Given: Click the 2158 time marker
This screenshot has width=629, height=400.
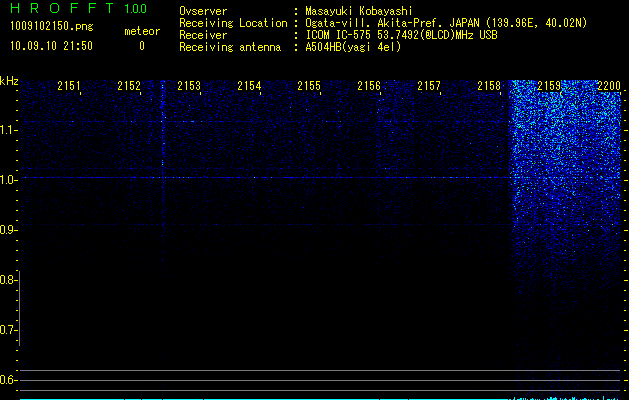Looking at the screenshot, I should click(x=489, y=86).
